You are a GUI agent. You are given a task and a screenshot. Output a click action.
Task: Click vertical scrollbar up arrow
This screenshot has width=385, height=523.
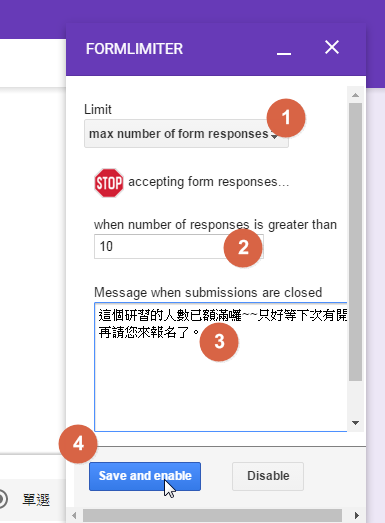(355, 95)
